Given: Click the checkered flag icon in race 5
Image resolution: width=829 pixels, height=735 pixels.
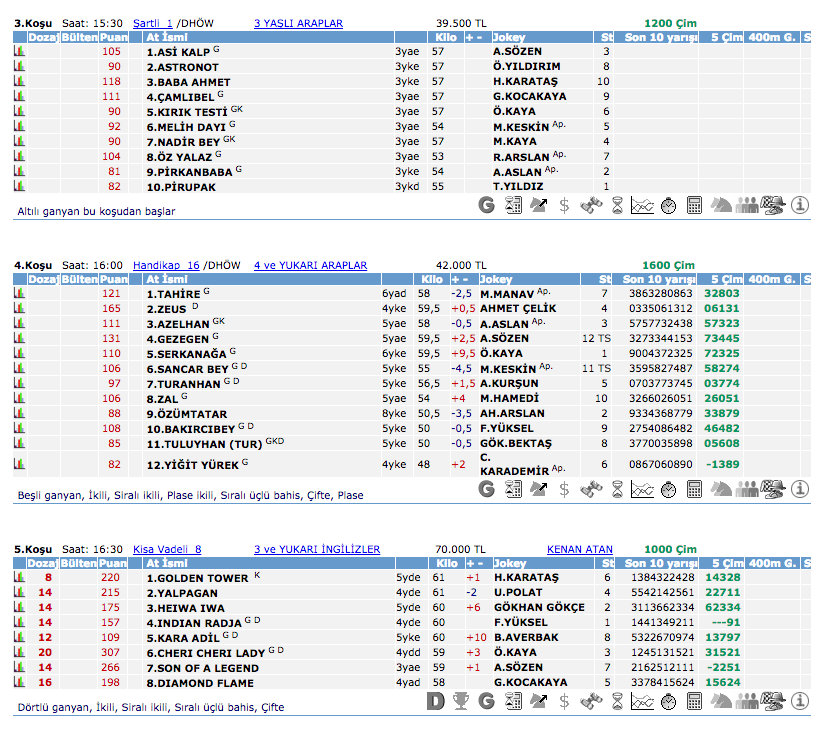Looking at the screenshot, I should pyautogui.click(x=773, y=701).
